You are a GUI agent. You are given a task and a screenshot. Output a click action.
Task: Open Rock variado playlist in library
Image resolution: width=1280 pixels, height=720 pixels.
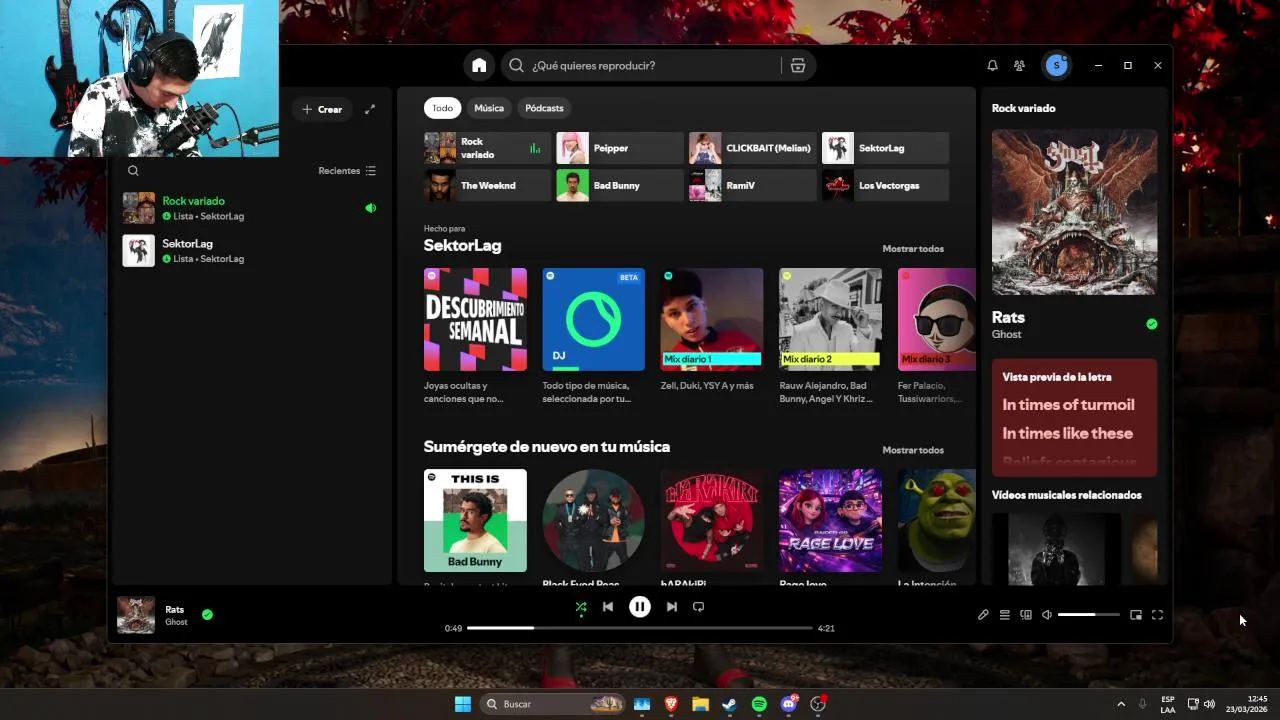pos(250,208)
